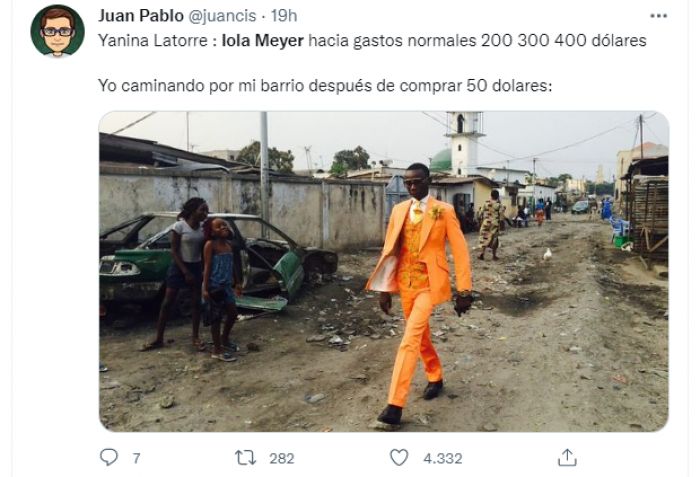Like the tweet with heart icon
Viewport: 700px width, 477px height.
coord(399,458)
